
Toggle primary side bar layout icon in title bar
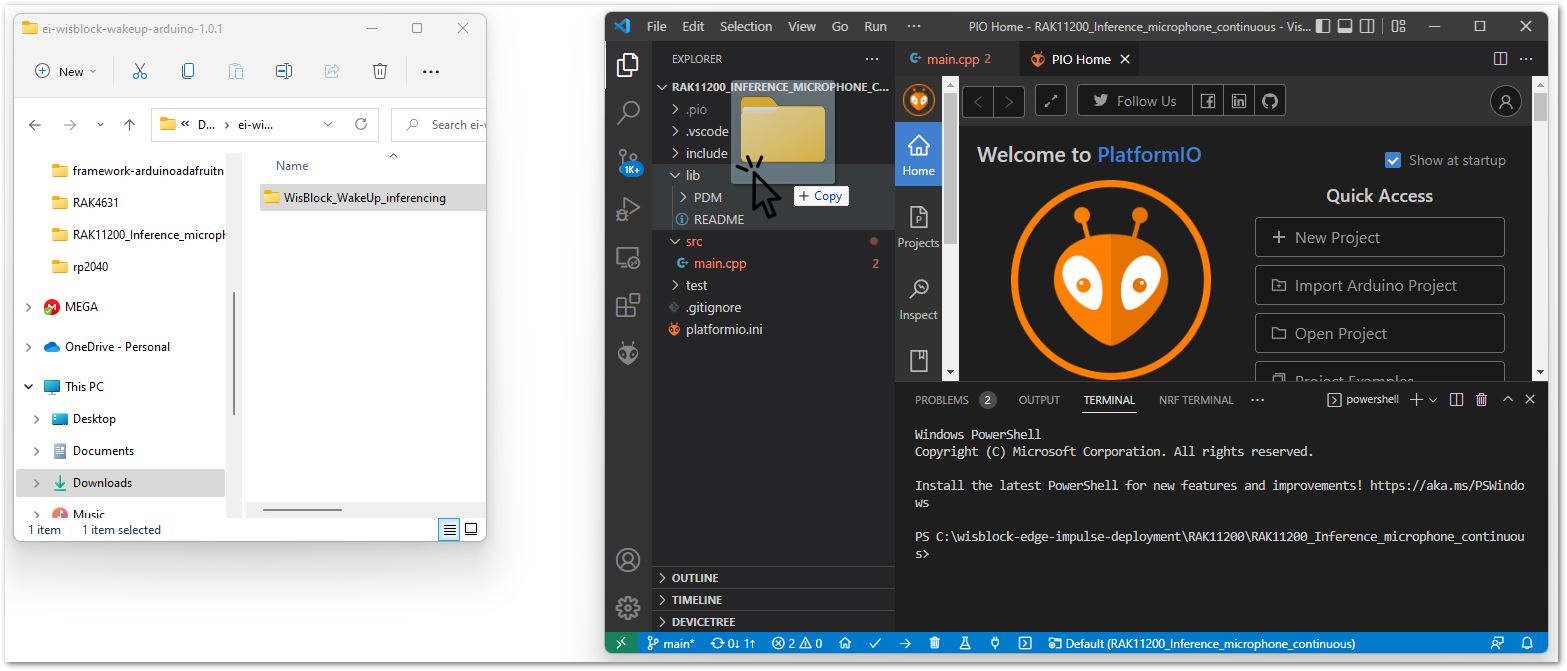1324,27
